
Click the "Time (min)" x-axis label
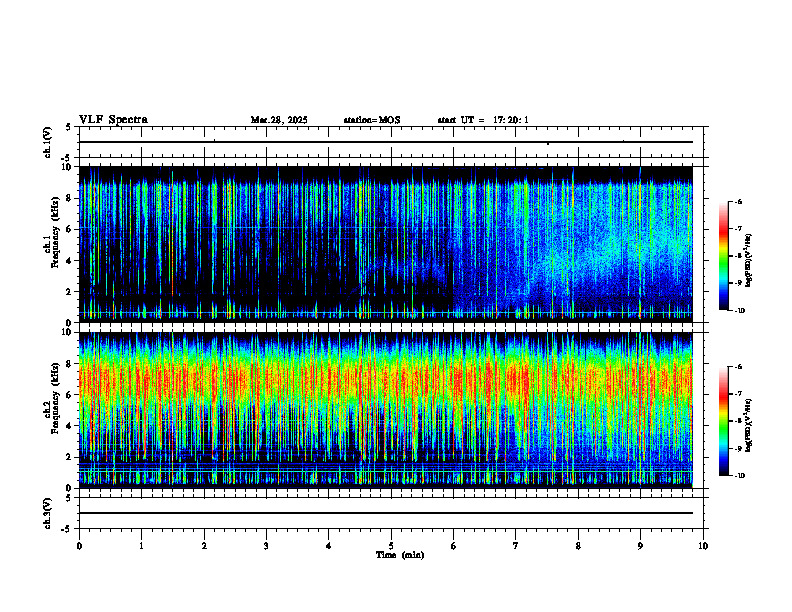coord(400,555)
